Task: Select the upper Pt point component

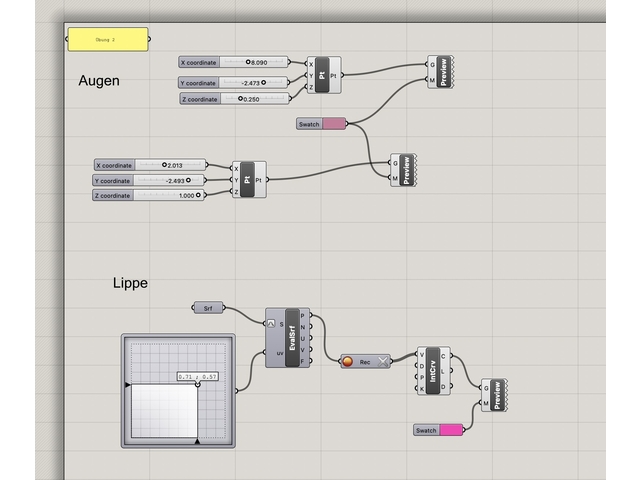Action: click(321, 76)
